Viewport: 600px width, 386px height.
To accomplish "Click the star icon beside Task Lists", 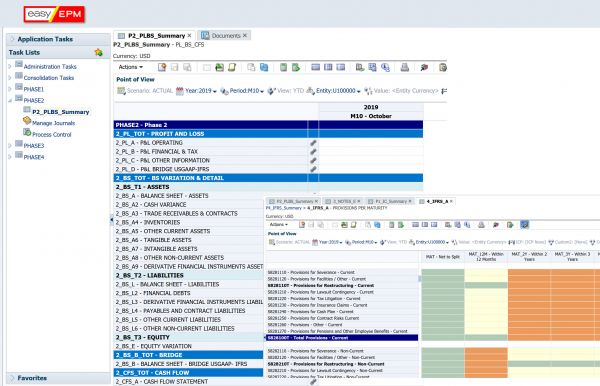I will (98, 52).
